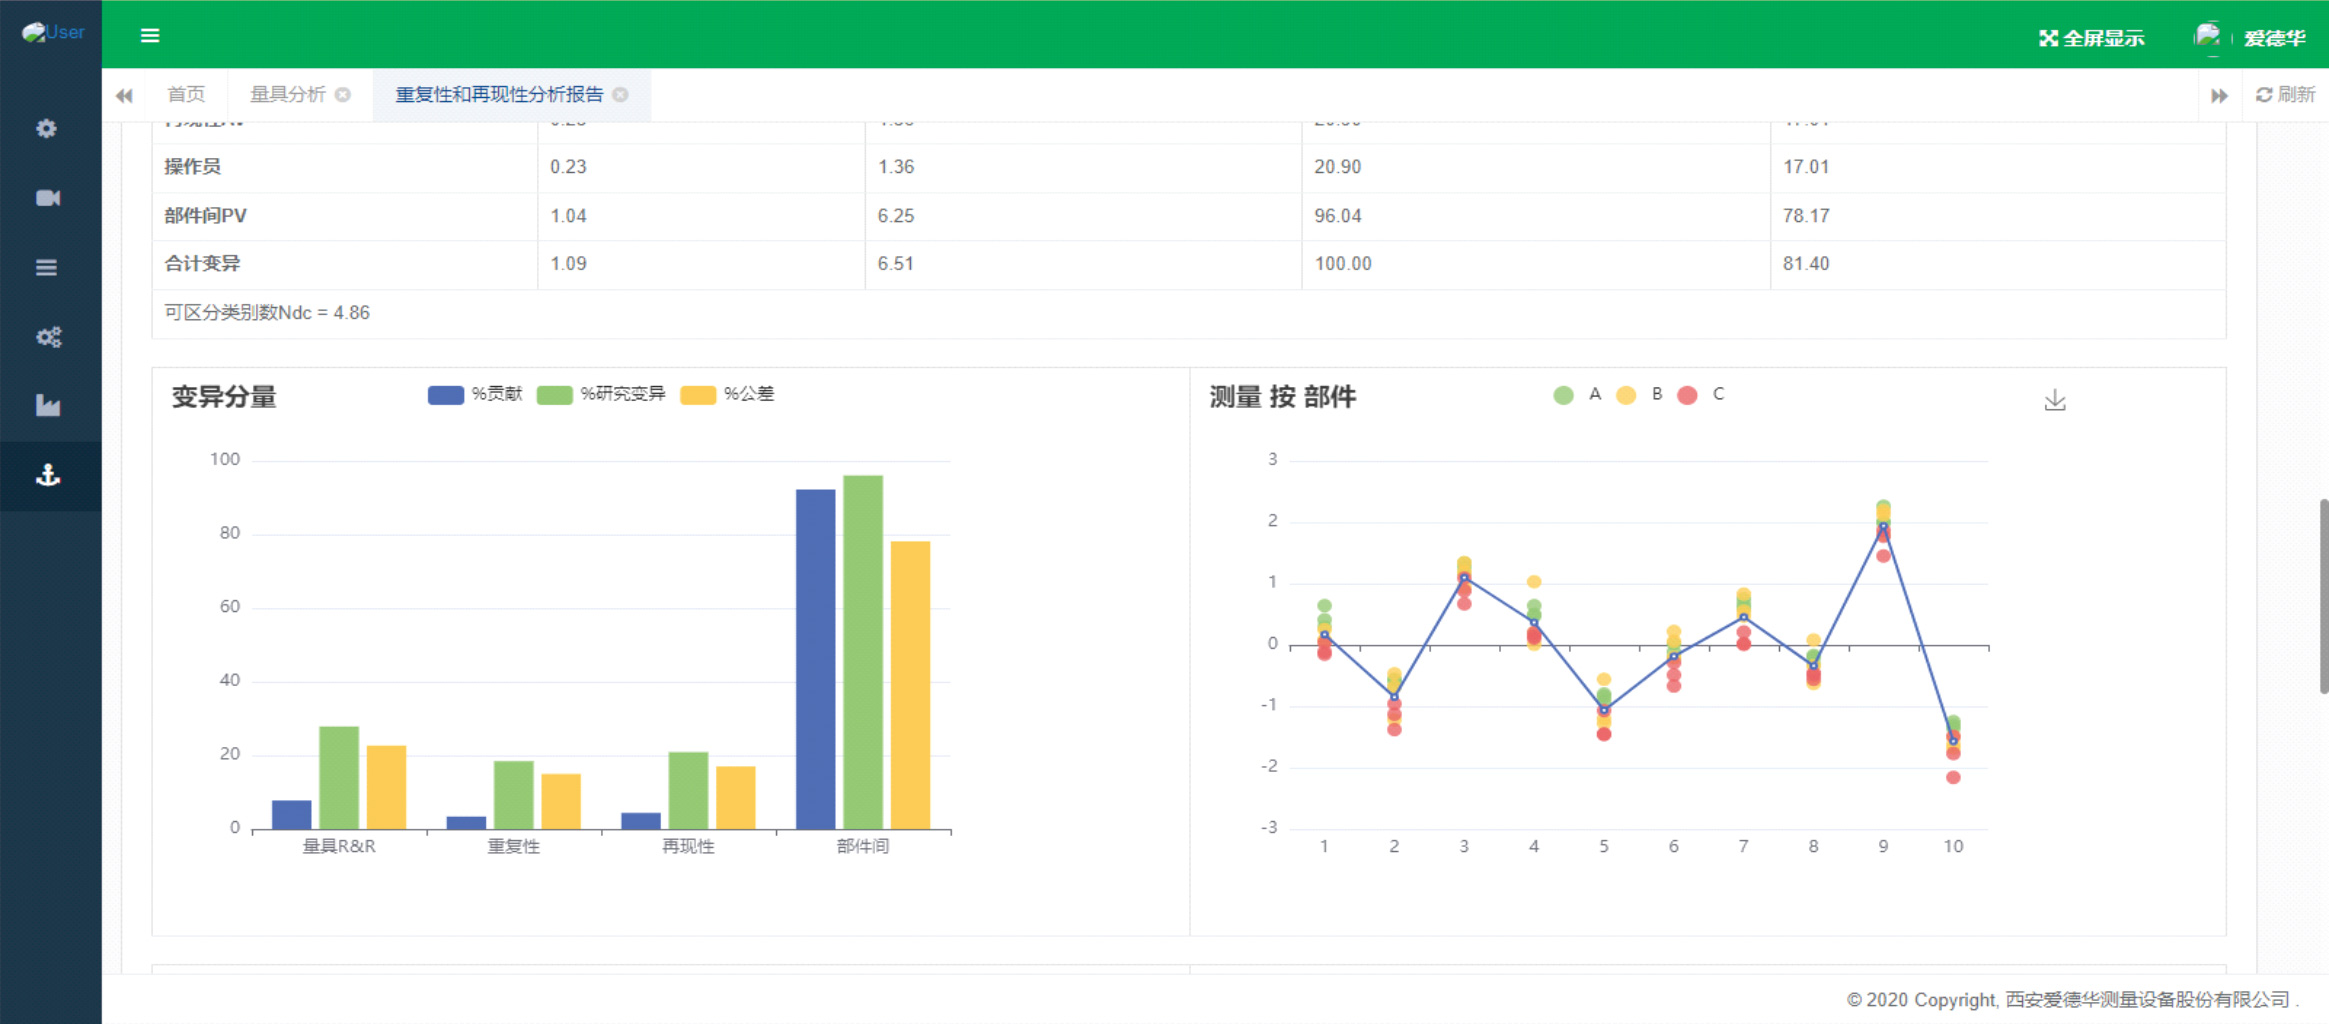Open the 爱德华 user account menu

click(x=2251, y=38)
